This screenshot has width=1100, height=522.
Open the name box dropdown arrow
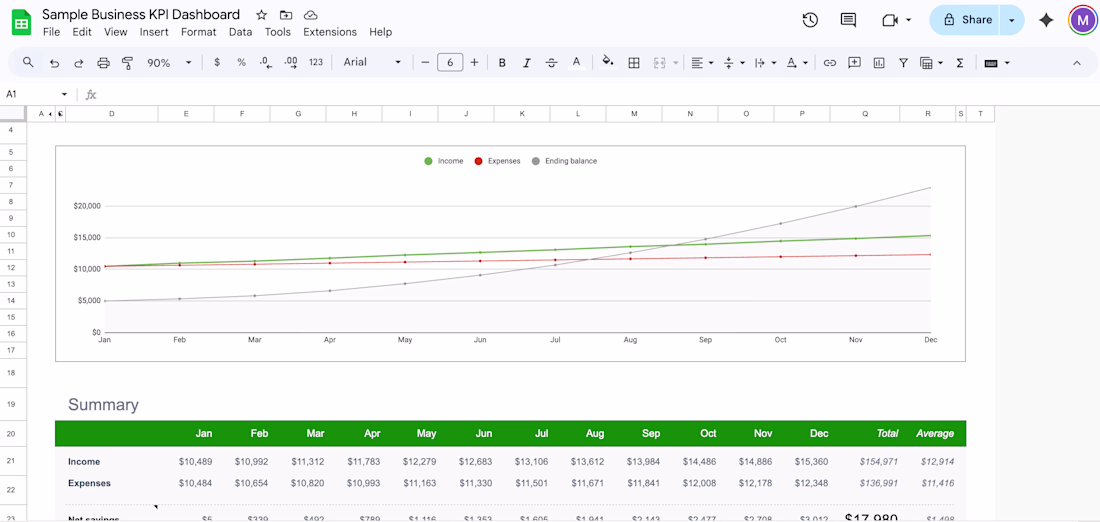(65, 94)
